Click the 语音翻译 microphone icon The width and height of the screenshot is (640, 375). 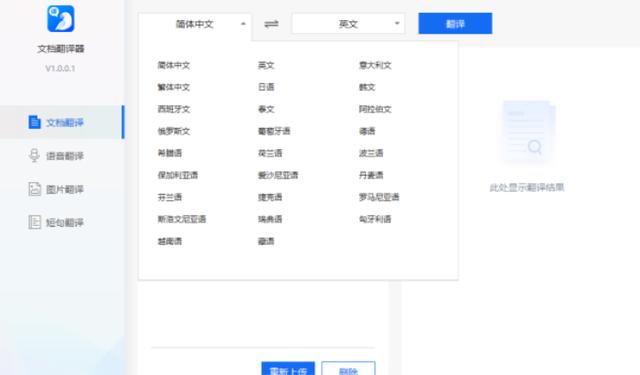34,155
